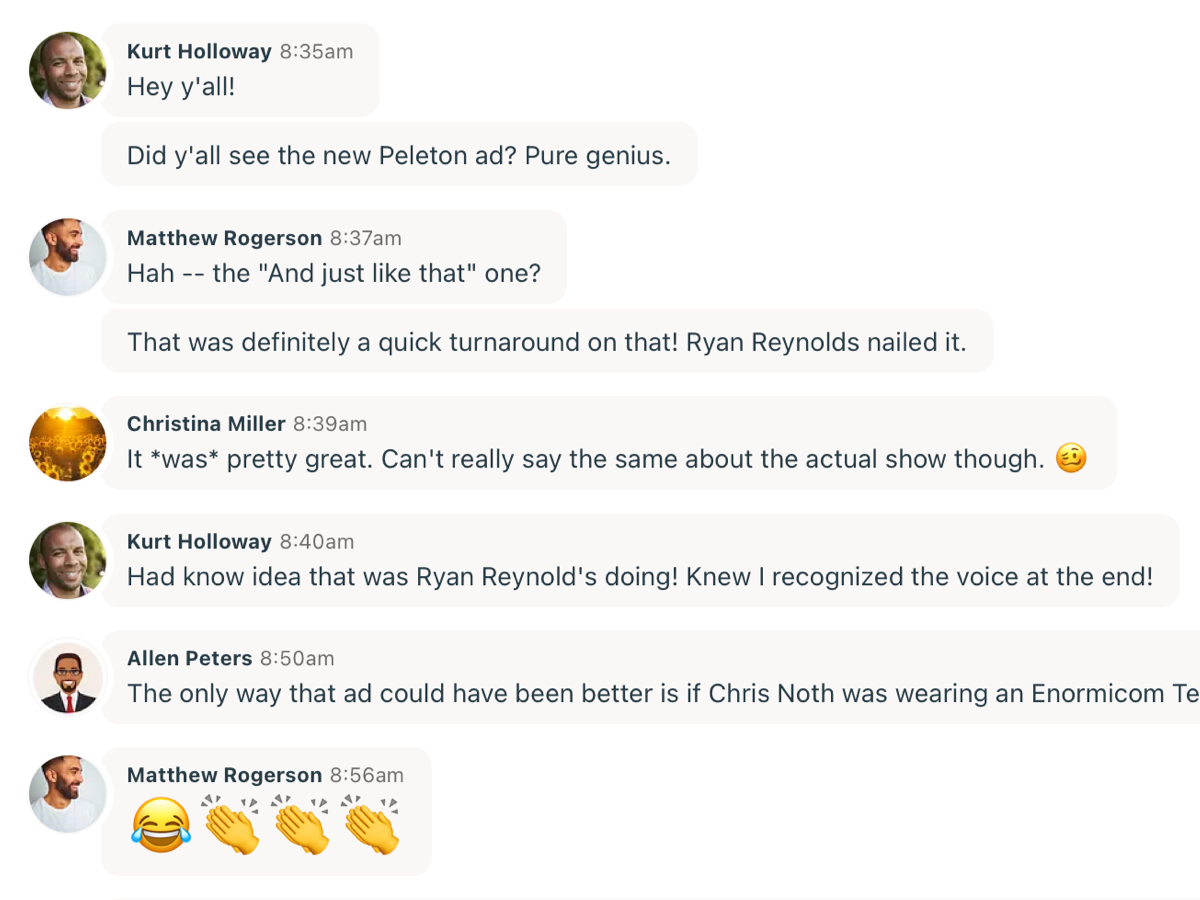Viewport: 1200px width, 900px height.
Task: Select the "Hey y'all!" message
Action: (x=181, y=87)
